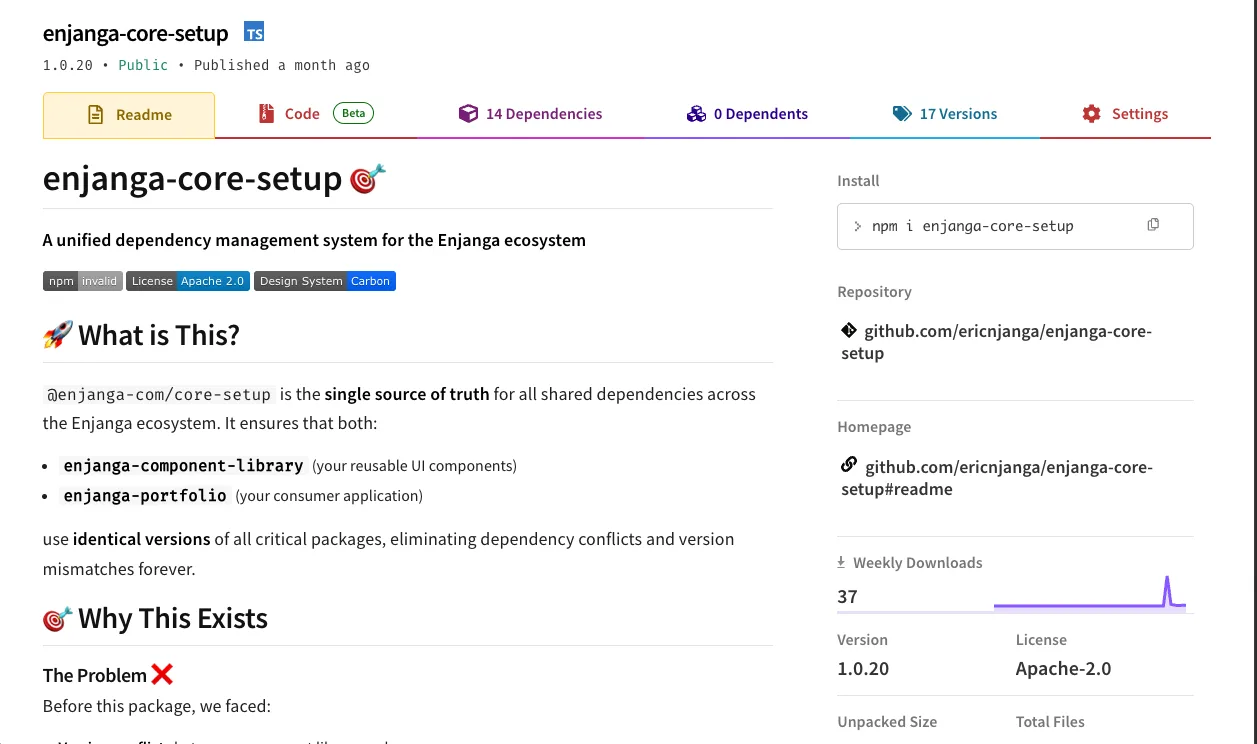Open the github.com/ericnjanga/enjanga-core-setup repository link

coord(996,342)
